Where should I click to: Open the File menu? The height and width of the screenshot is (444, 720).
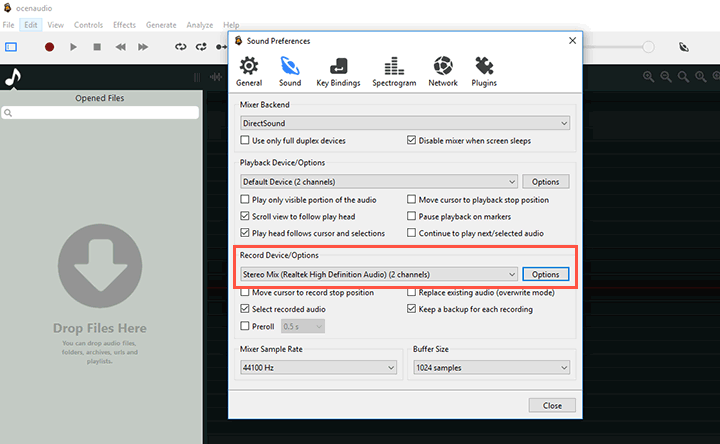(8, 25)
